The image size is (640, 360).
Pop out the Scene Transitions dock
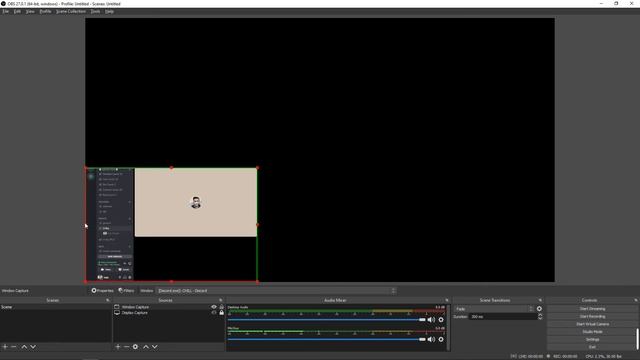[x=540, y=300]
